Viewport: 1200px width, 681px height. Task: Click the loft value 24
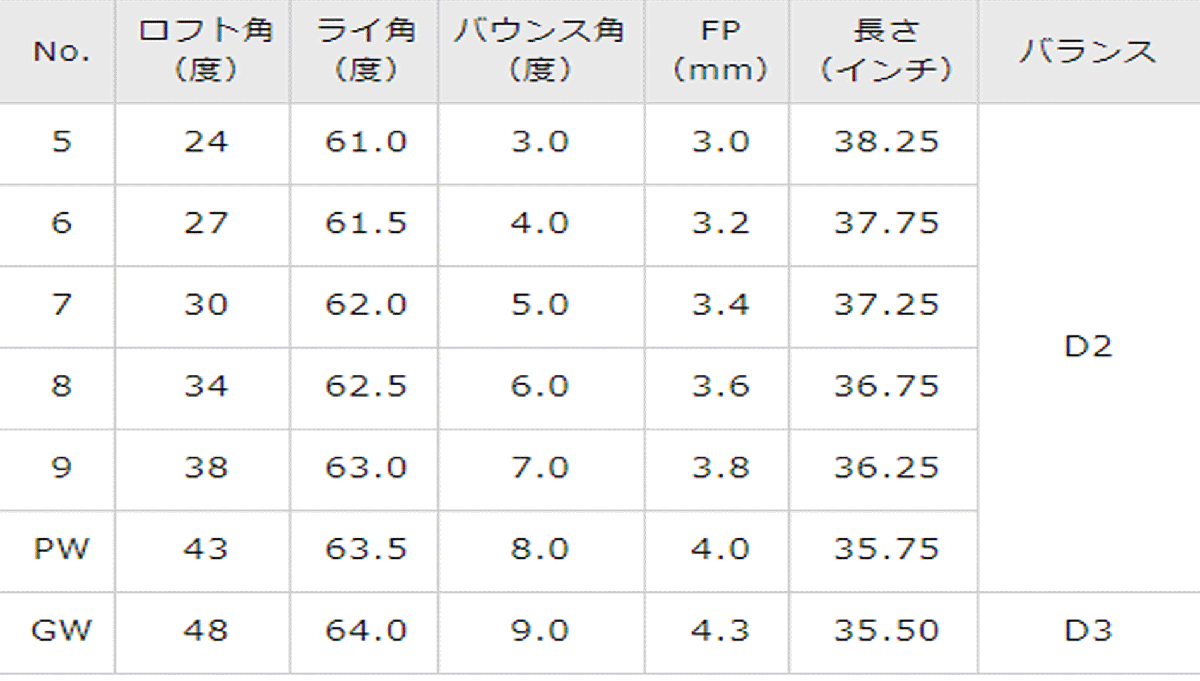click(x=205, y=142)
